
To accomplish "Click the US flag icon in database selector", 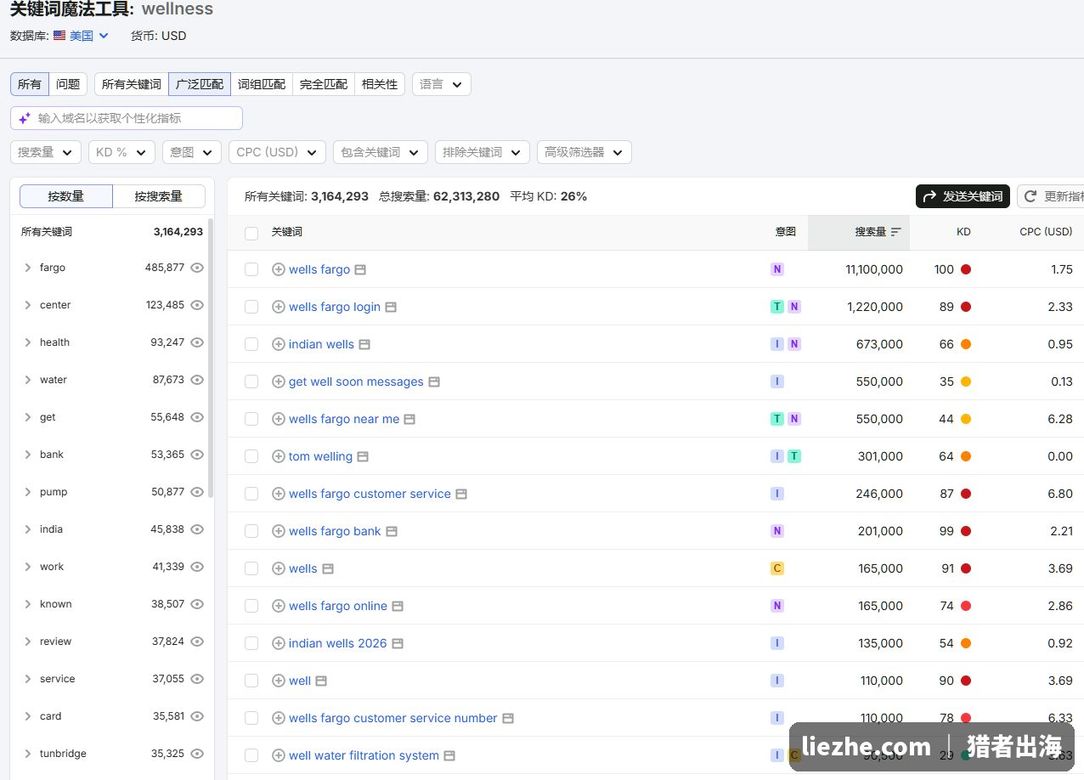I will pos(59,35).
